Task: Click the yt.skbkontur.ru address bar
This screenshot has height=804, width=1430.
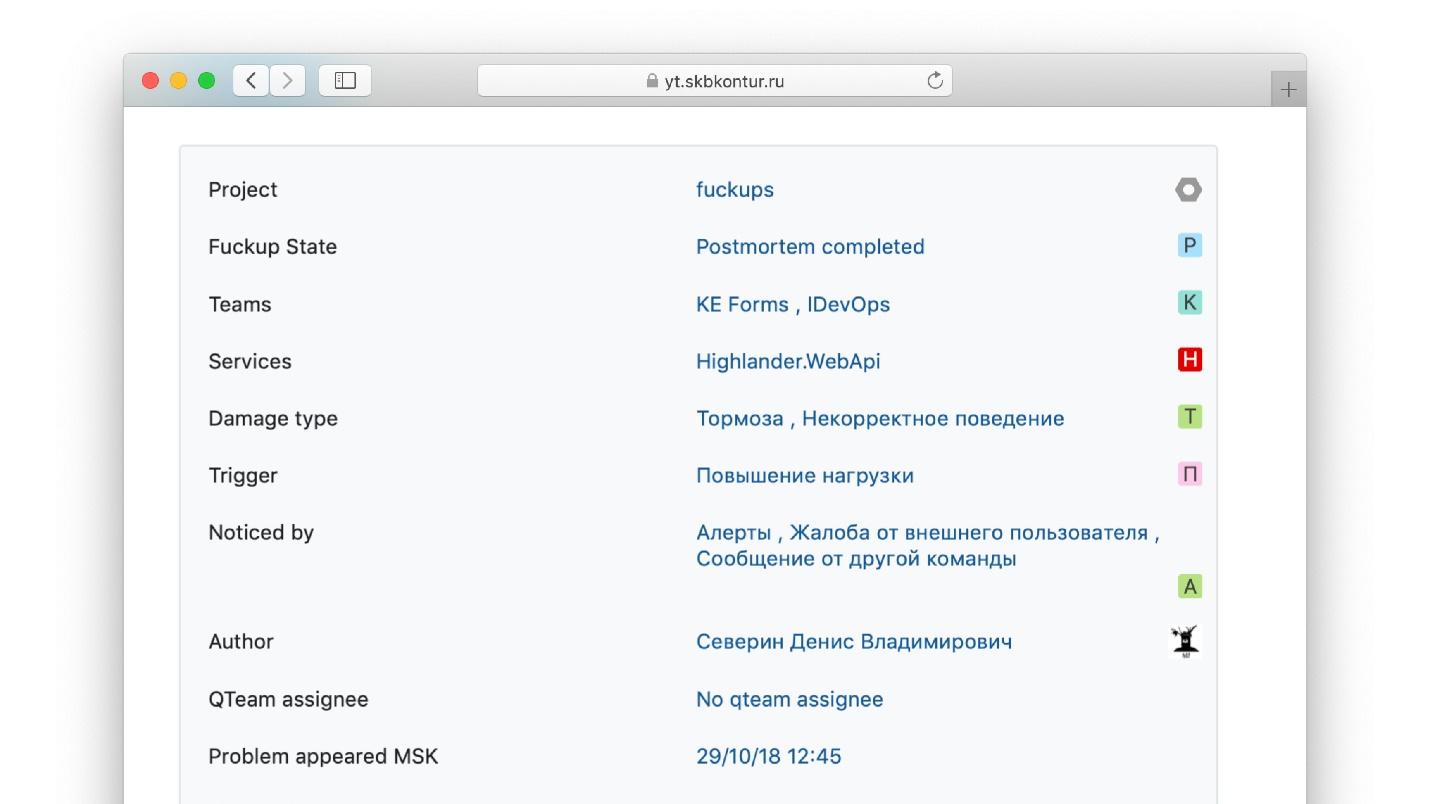Action: click(715, 81)
